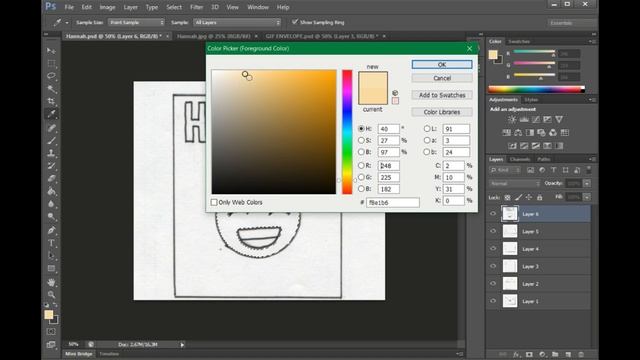Switch to the Swatches tab

point(519,42)
